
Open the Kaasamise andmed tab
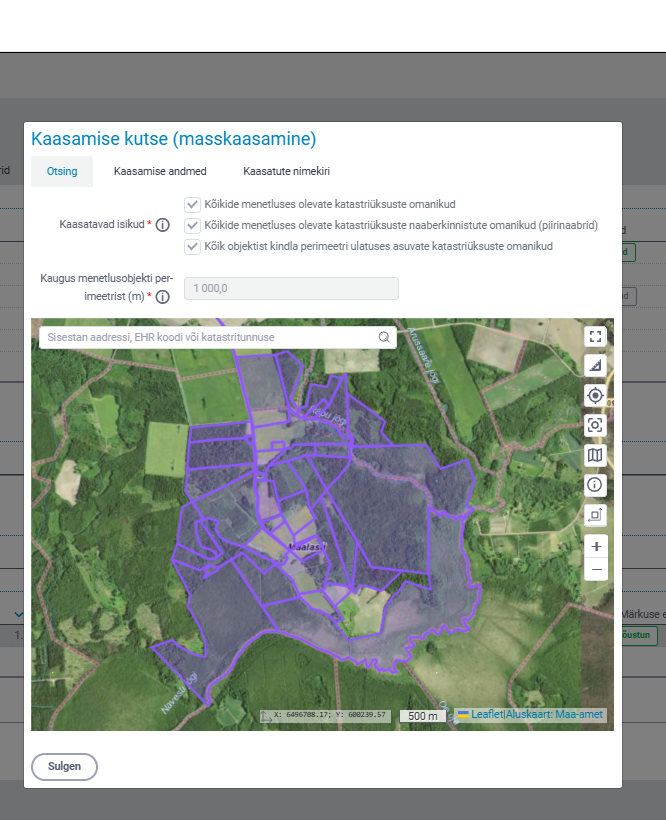click(160, 171)
